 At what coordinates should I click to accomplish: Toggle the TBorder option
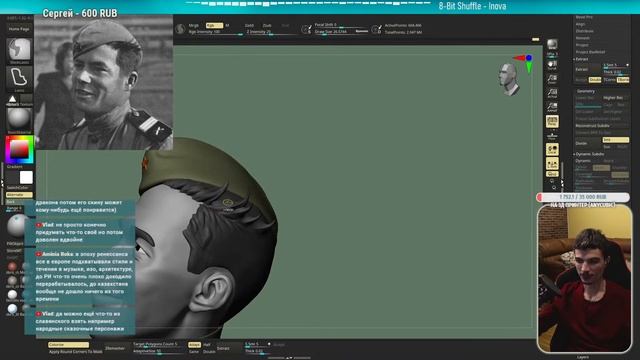[623, 80]
